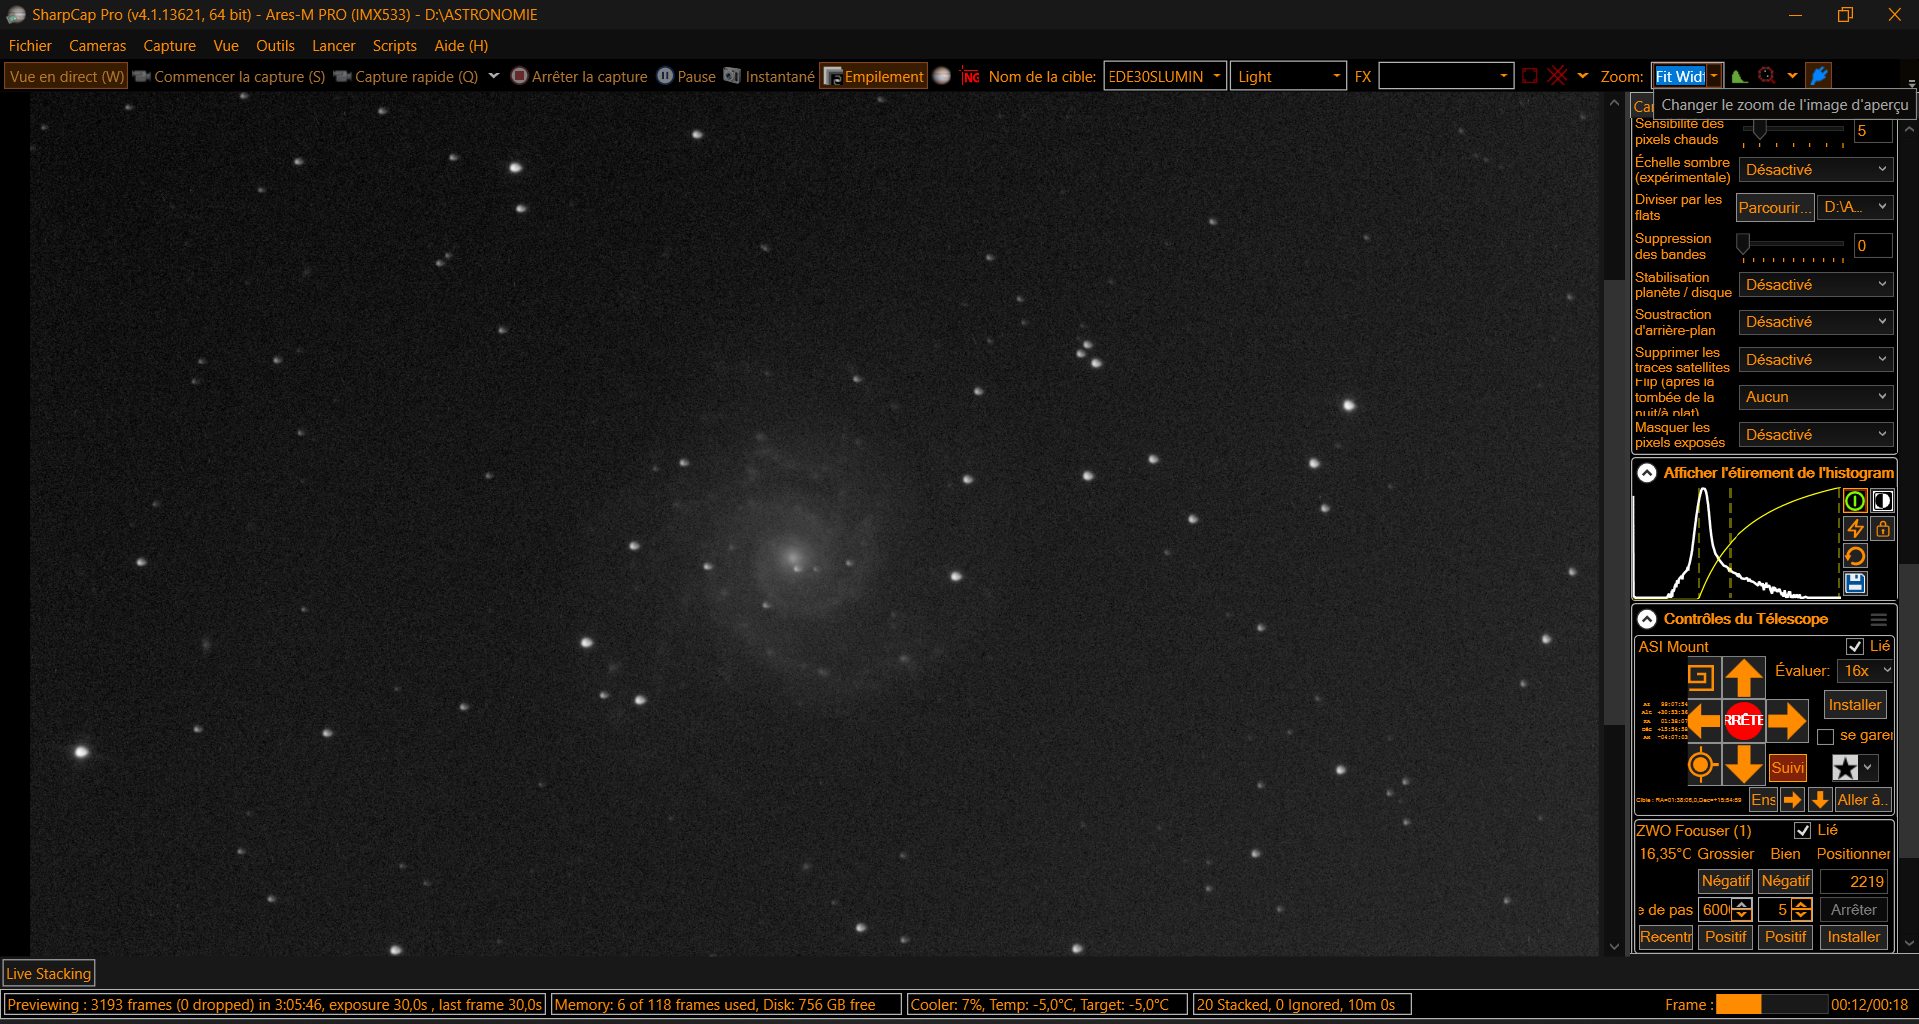The image size is (1919, 1024).
Task: Click Arrêter la capture button
Action: tap(579, 76)
